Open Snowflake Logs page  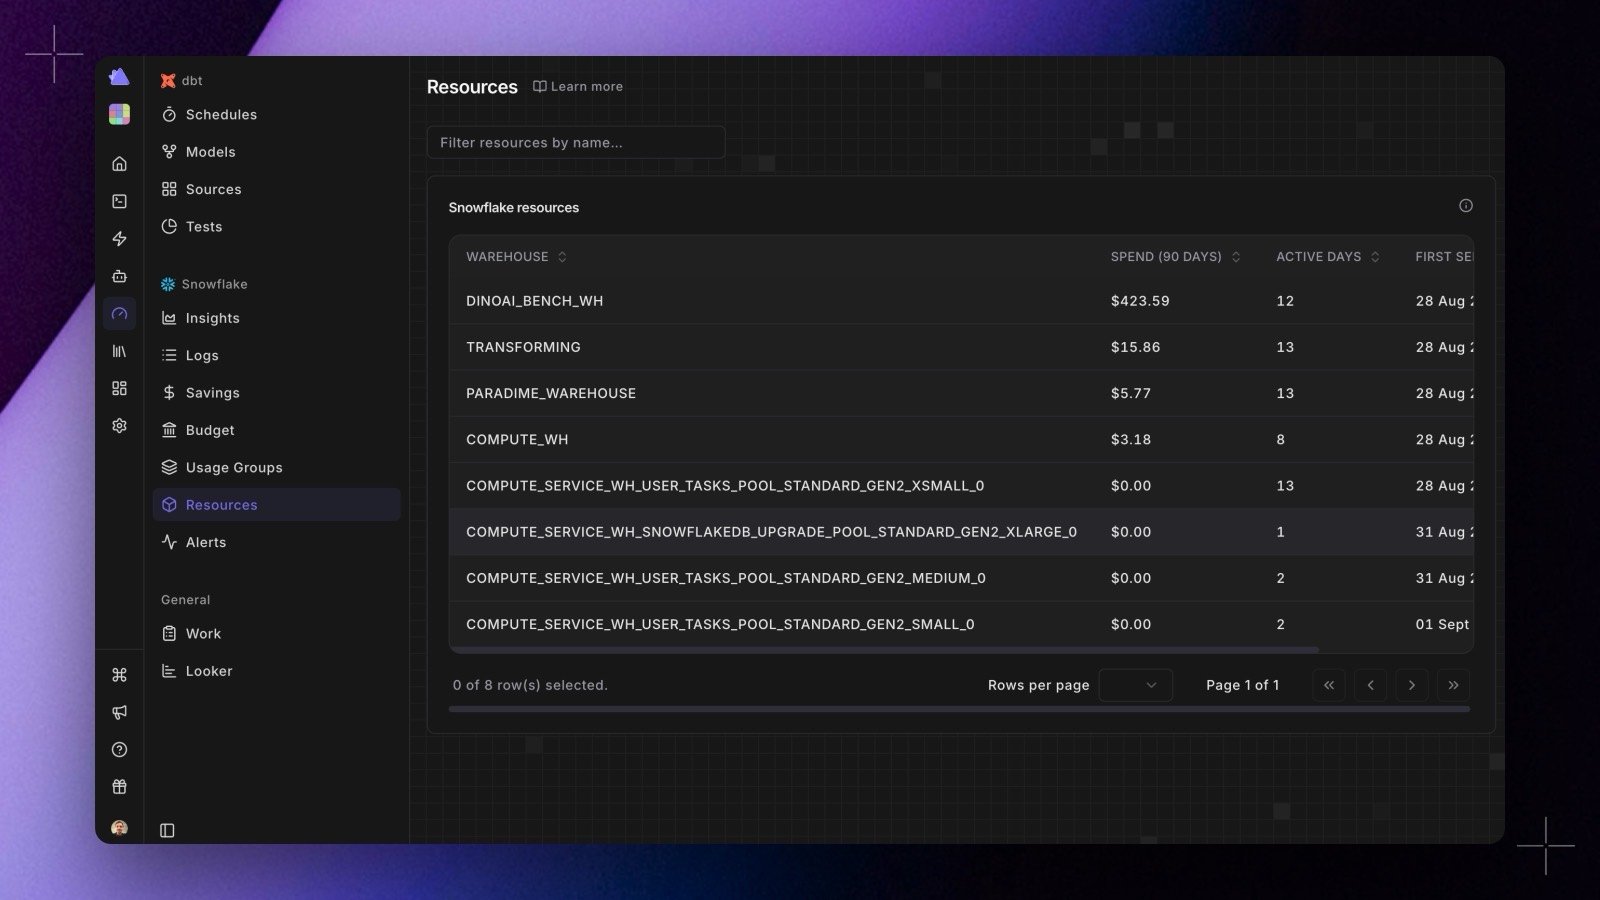(277, 355)
